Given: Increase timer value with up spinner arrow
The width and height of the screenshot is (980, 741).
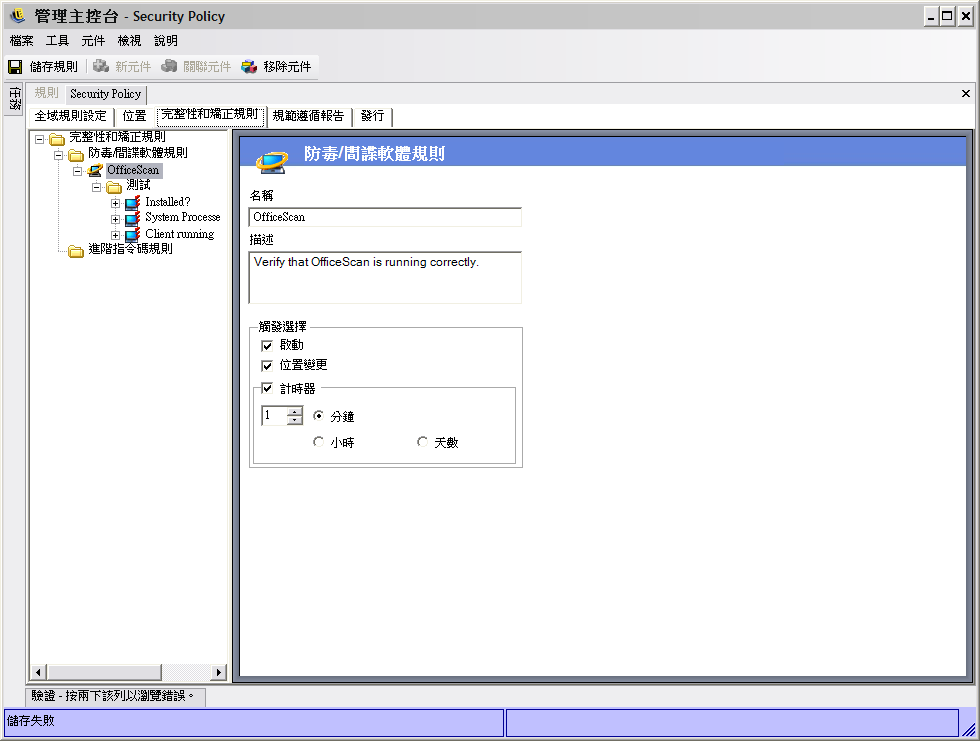Looking at the screenshot, I should click(x=294, y=412).
